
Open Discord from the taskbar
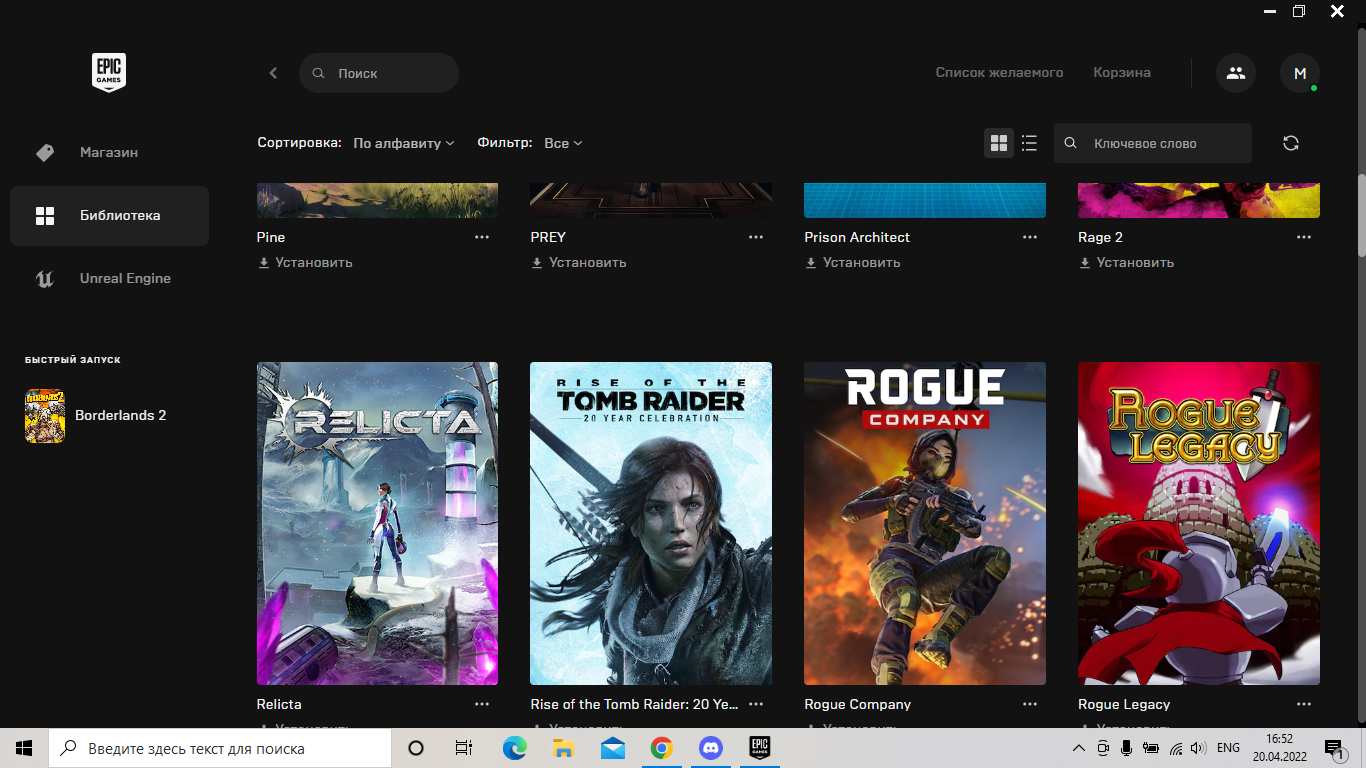[711, 748]
